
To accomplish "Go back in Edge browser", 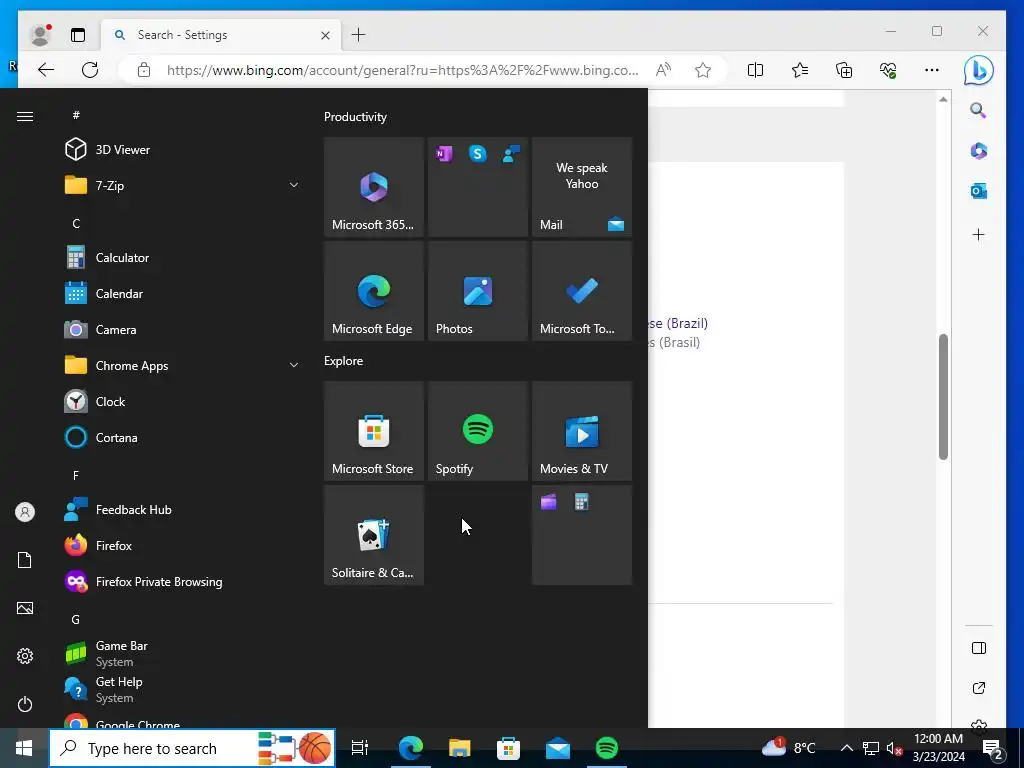I will tap(46, 70).
